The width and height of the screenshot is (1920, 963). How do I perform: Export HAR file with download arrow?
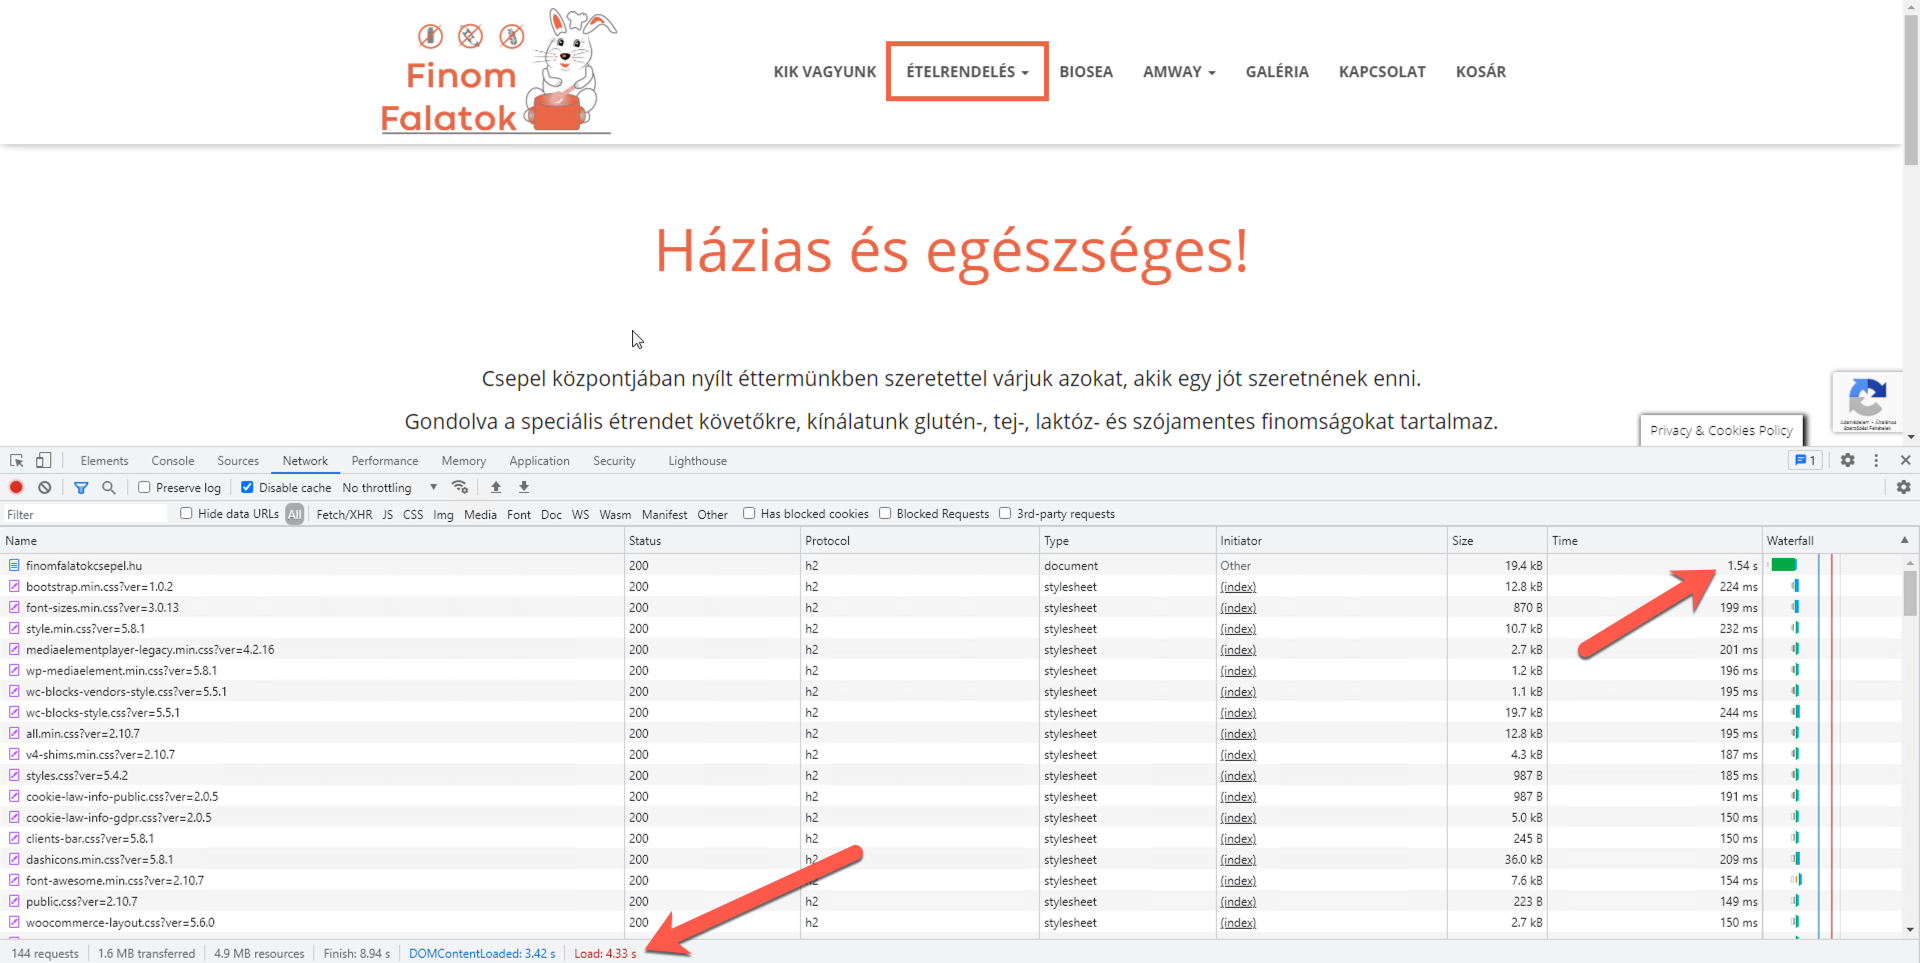coord(524,488)
